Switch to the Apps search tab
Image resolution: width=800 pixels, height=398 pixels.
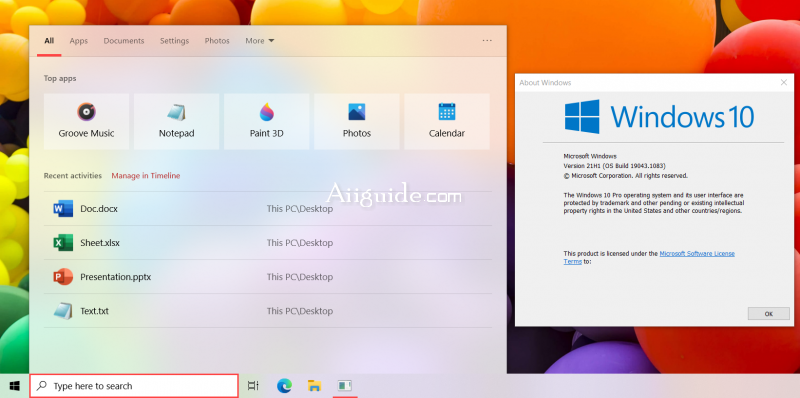pos(79,41)
